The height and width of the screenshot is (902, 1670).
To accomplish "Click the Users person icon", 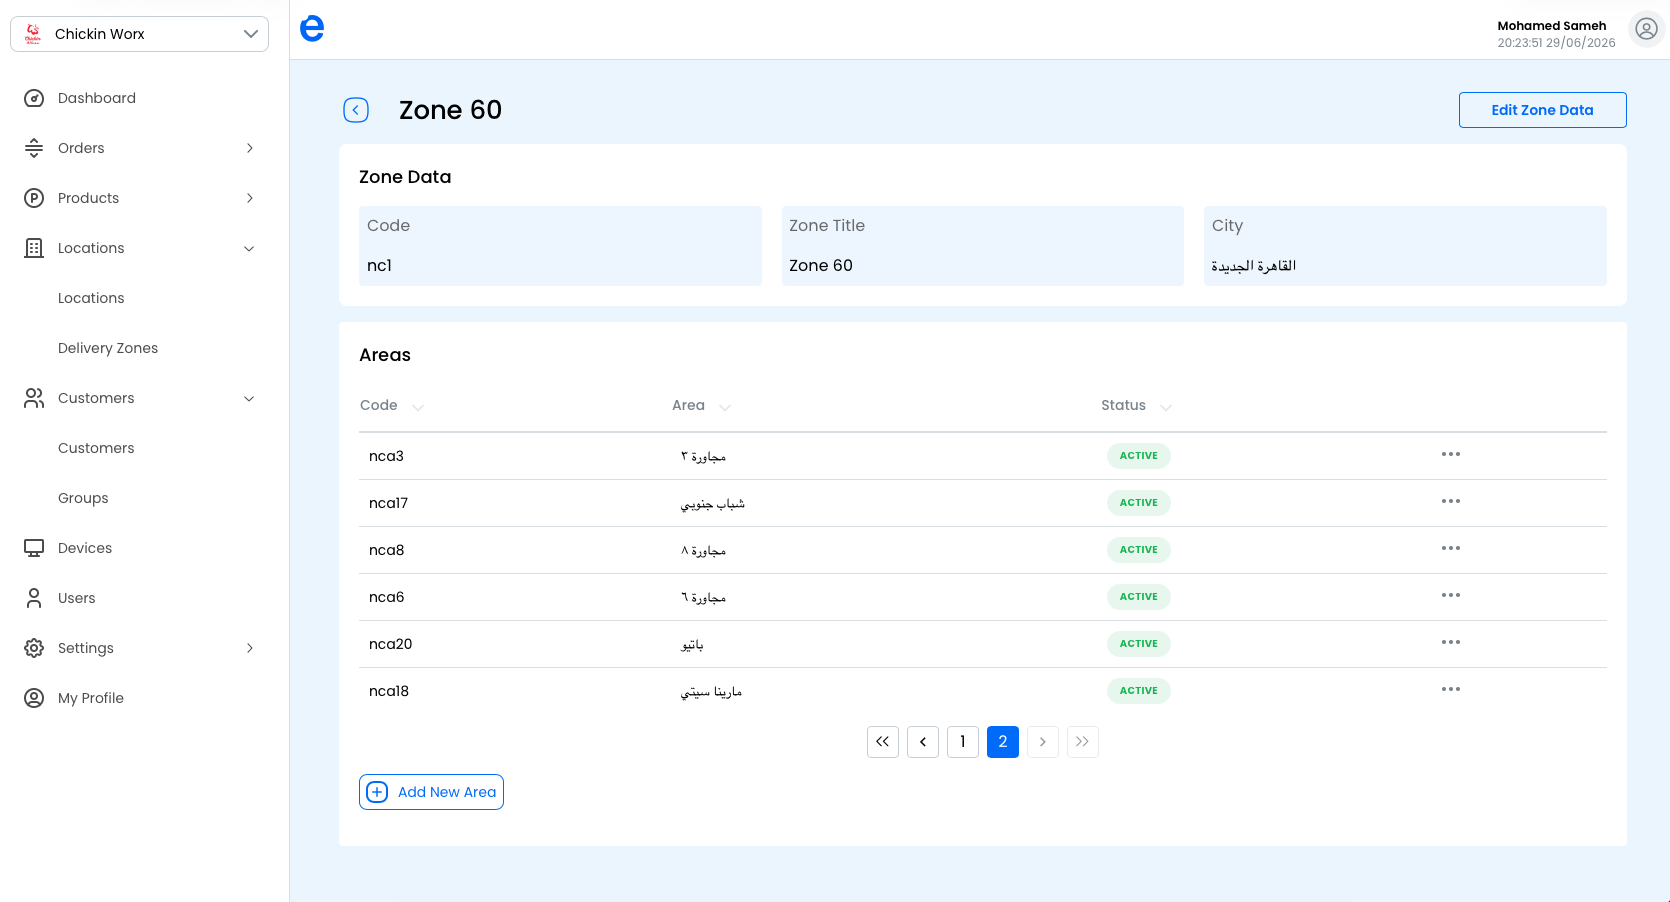I will pyautogui.click(x=34, y=598).
